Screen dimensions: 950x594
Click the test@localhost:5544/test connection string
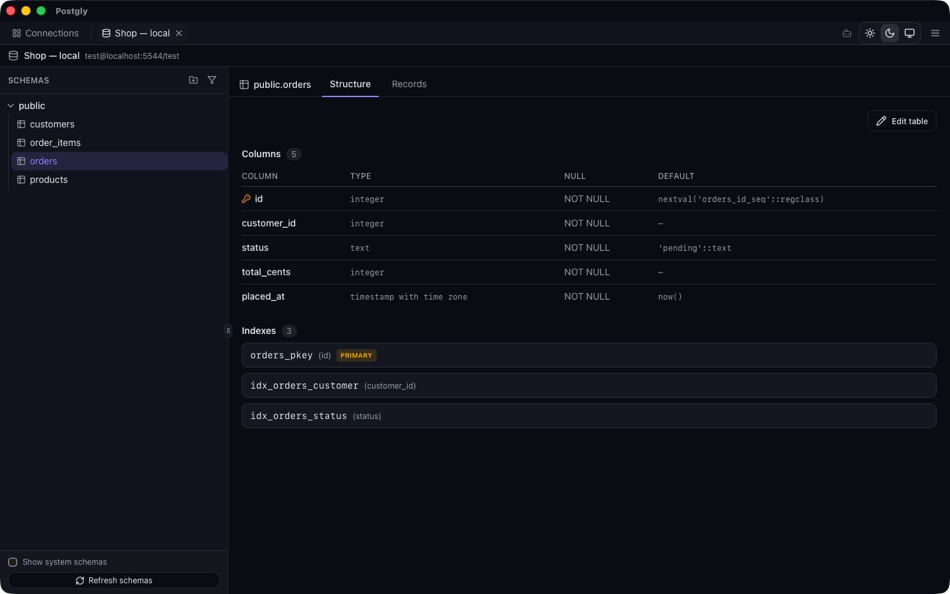tap(132, 56)
